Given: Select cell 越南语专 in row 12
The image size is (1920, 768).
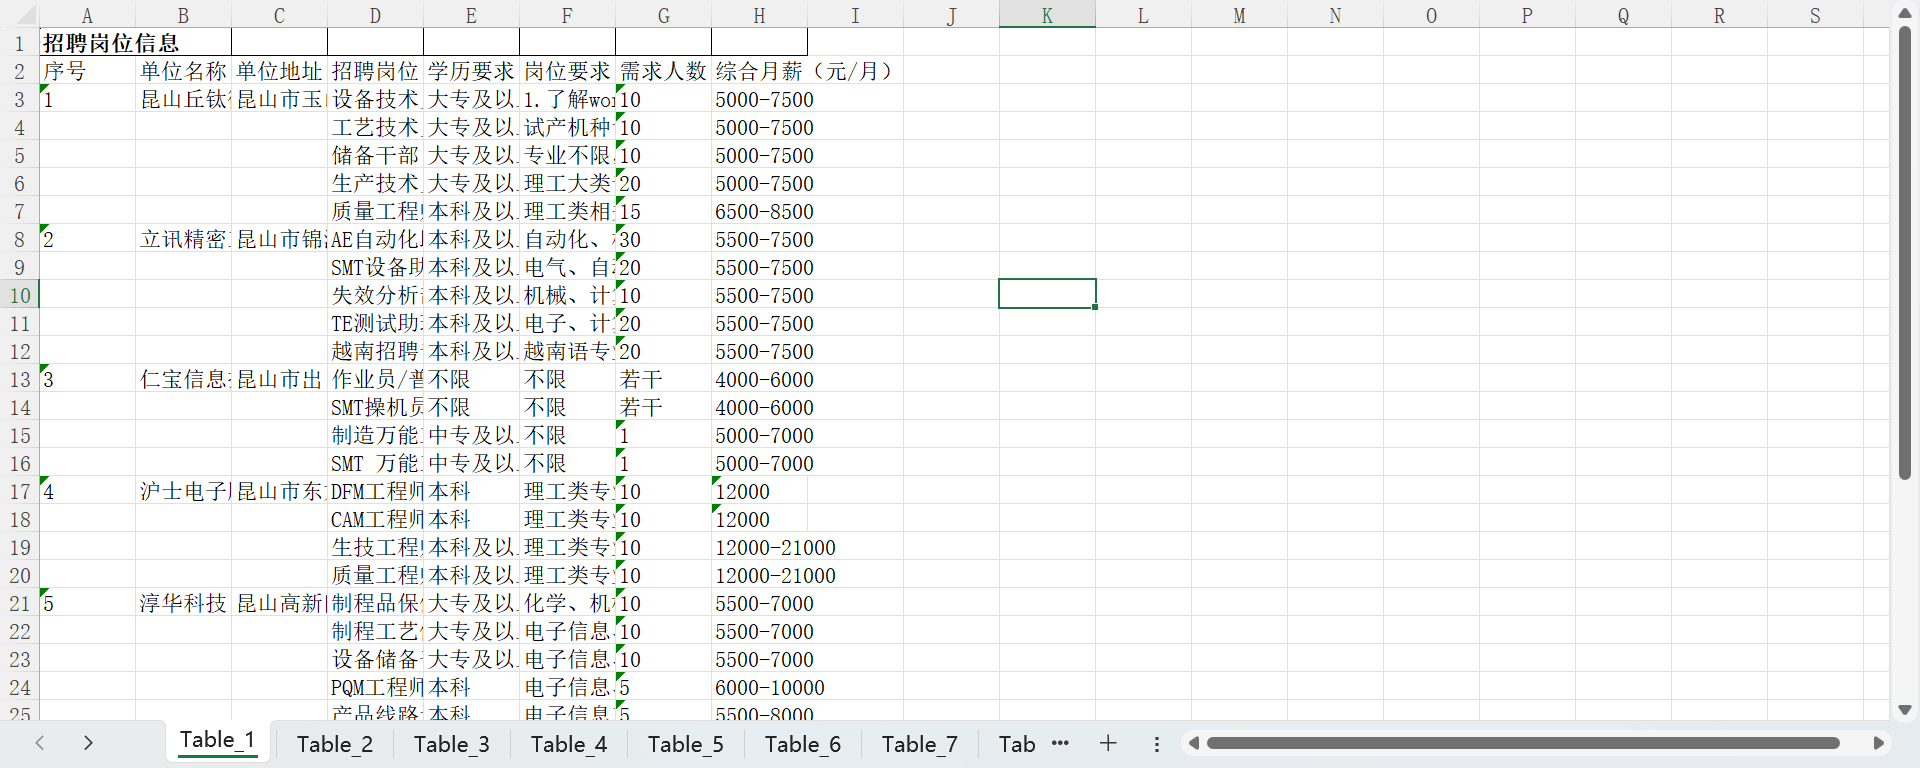Looking at the screenshot, I should pos(567,351).
